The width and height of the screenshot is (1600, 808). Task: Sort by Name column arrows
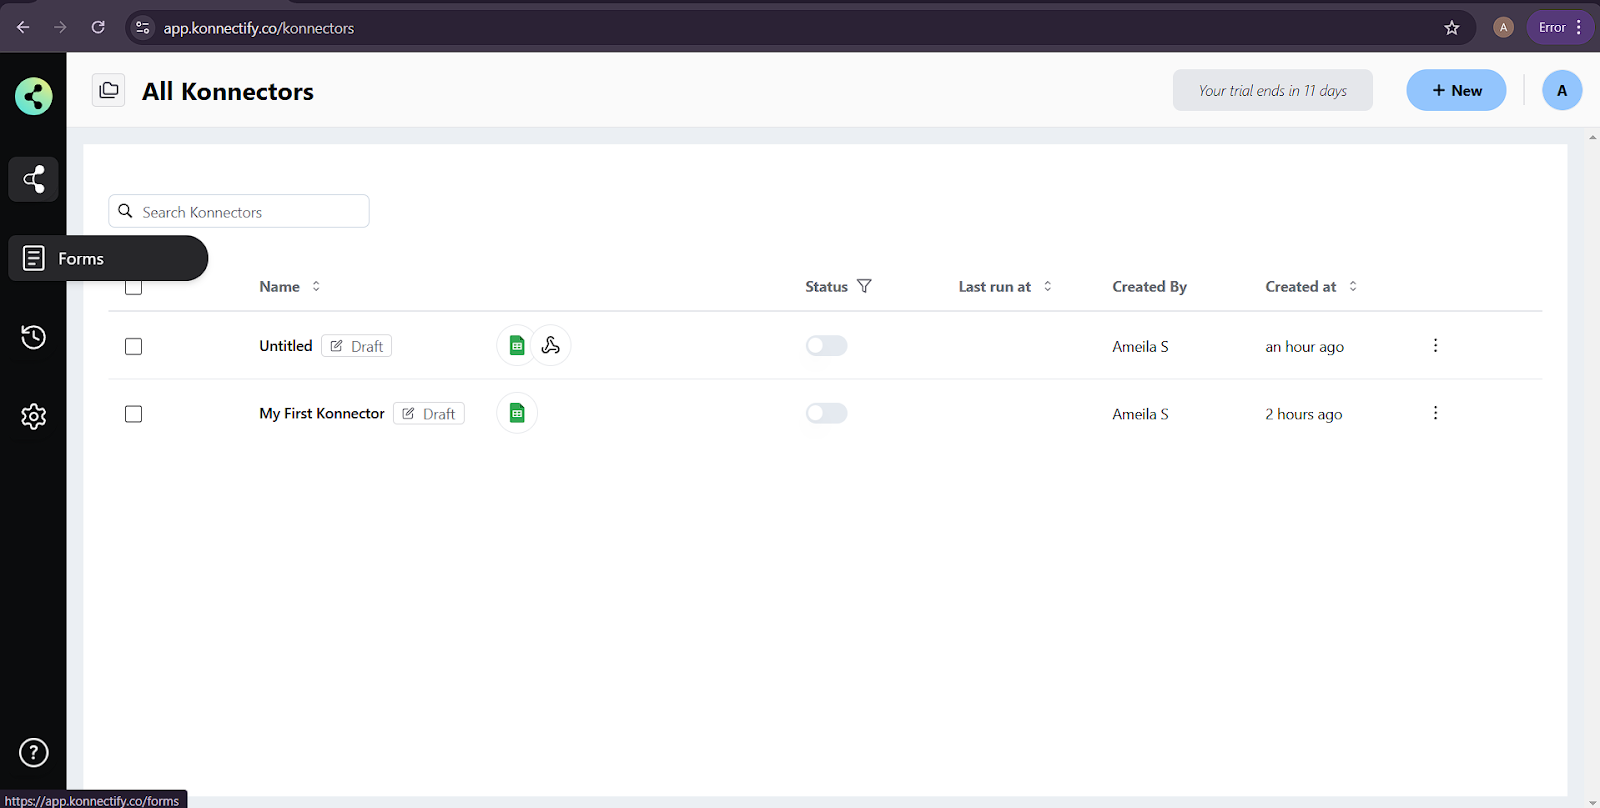point(316,286)
